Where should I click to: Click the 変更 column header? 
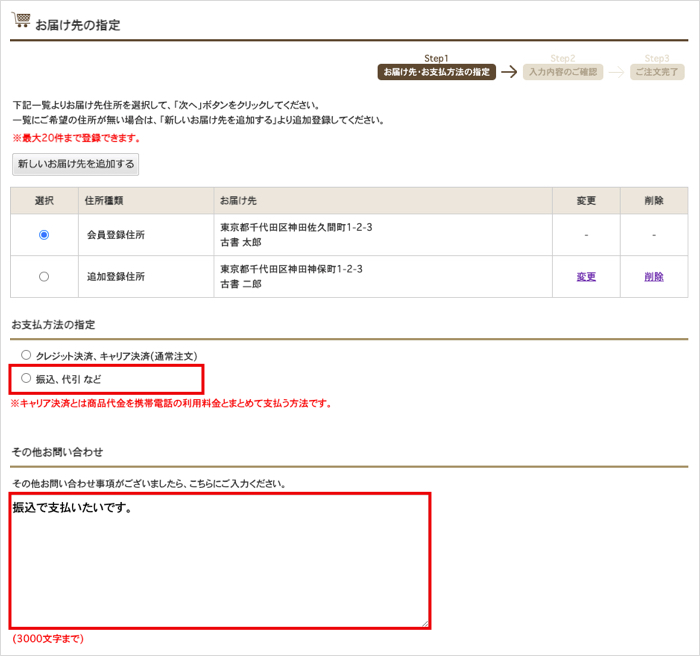pos(586,201)
